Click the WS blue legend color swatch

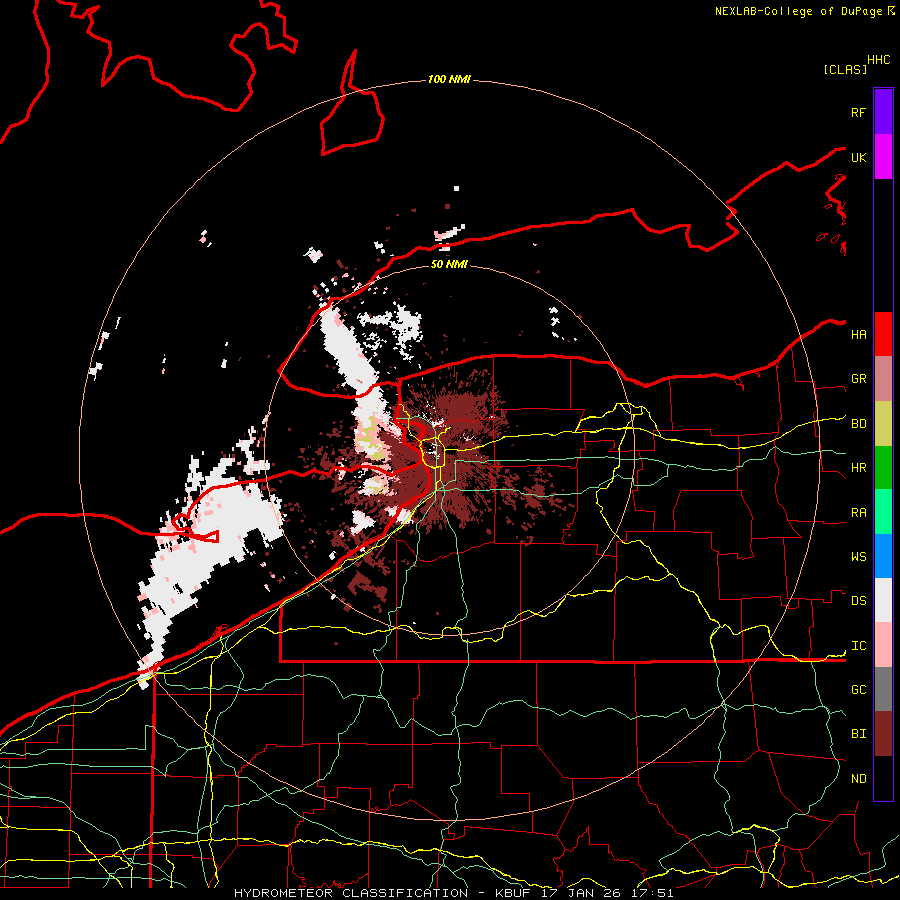coord(883,556)
